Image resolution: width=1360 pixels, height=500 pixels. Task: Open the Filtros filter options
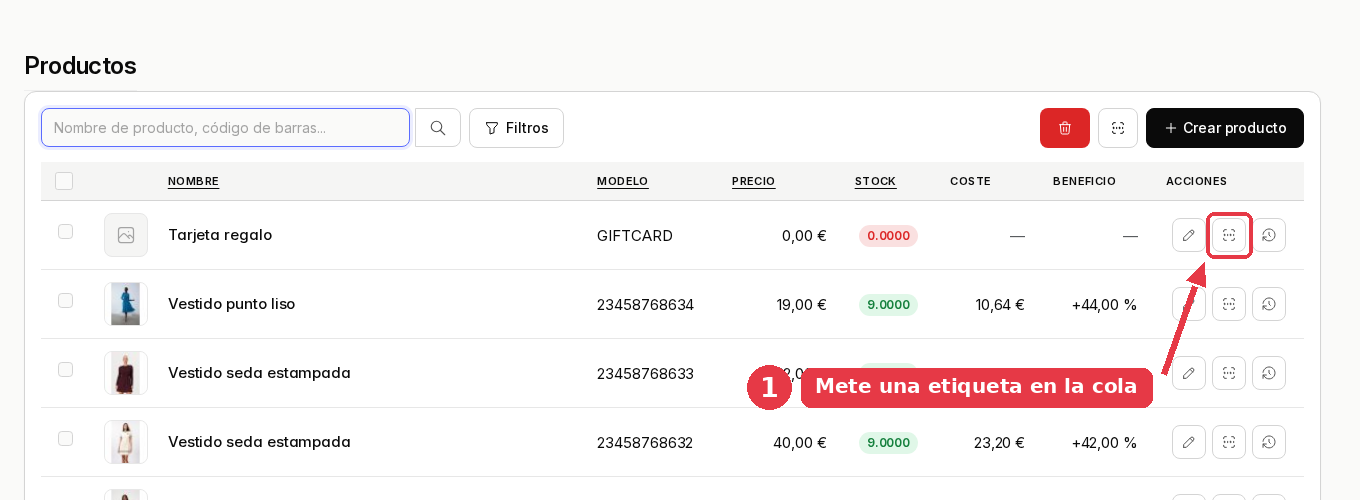(516, 128)
